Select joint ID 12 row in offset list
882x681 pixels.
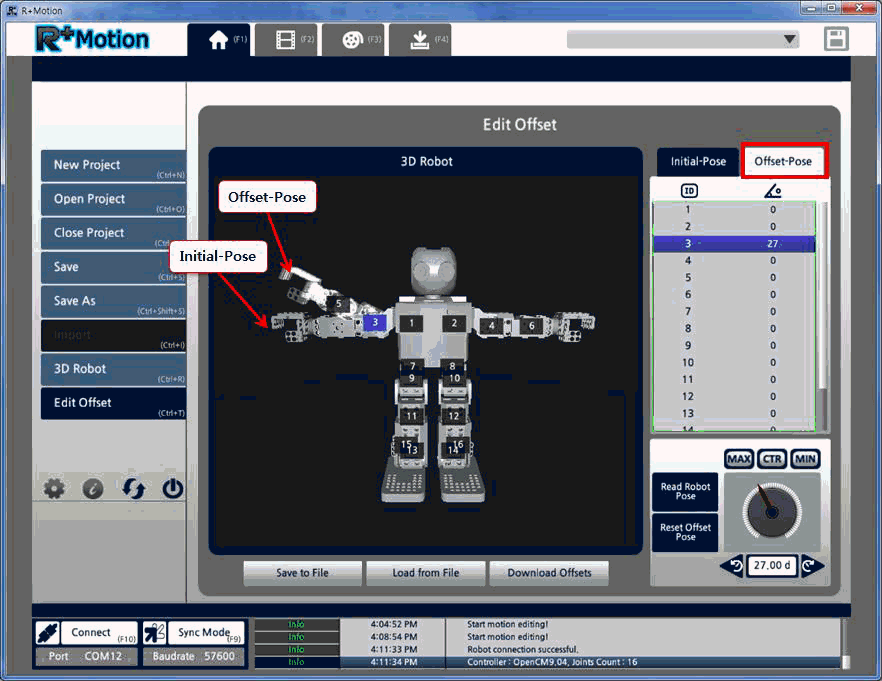click(734, 396)
